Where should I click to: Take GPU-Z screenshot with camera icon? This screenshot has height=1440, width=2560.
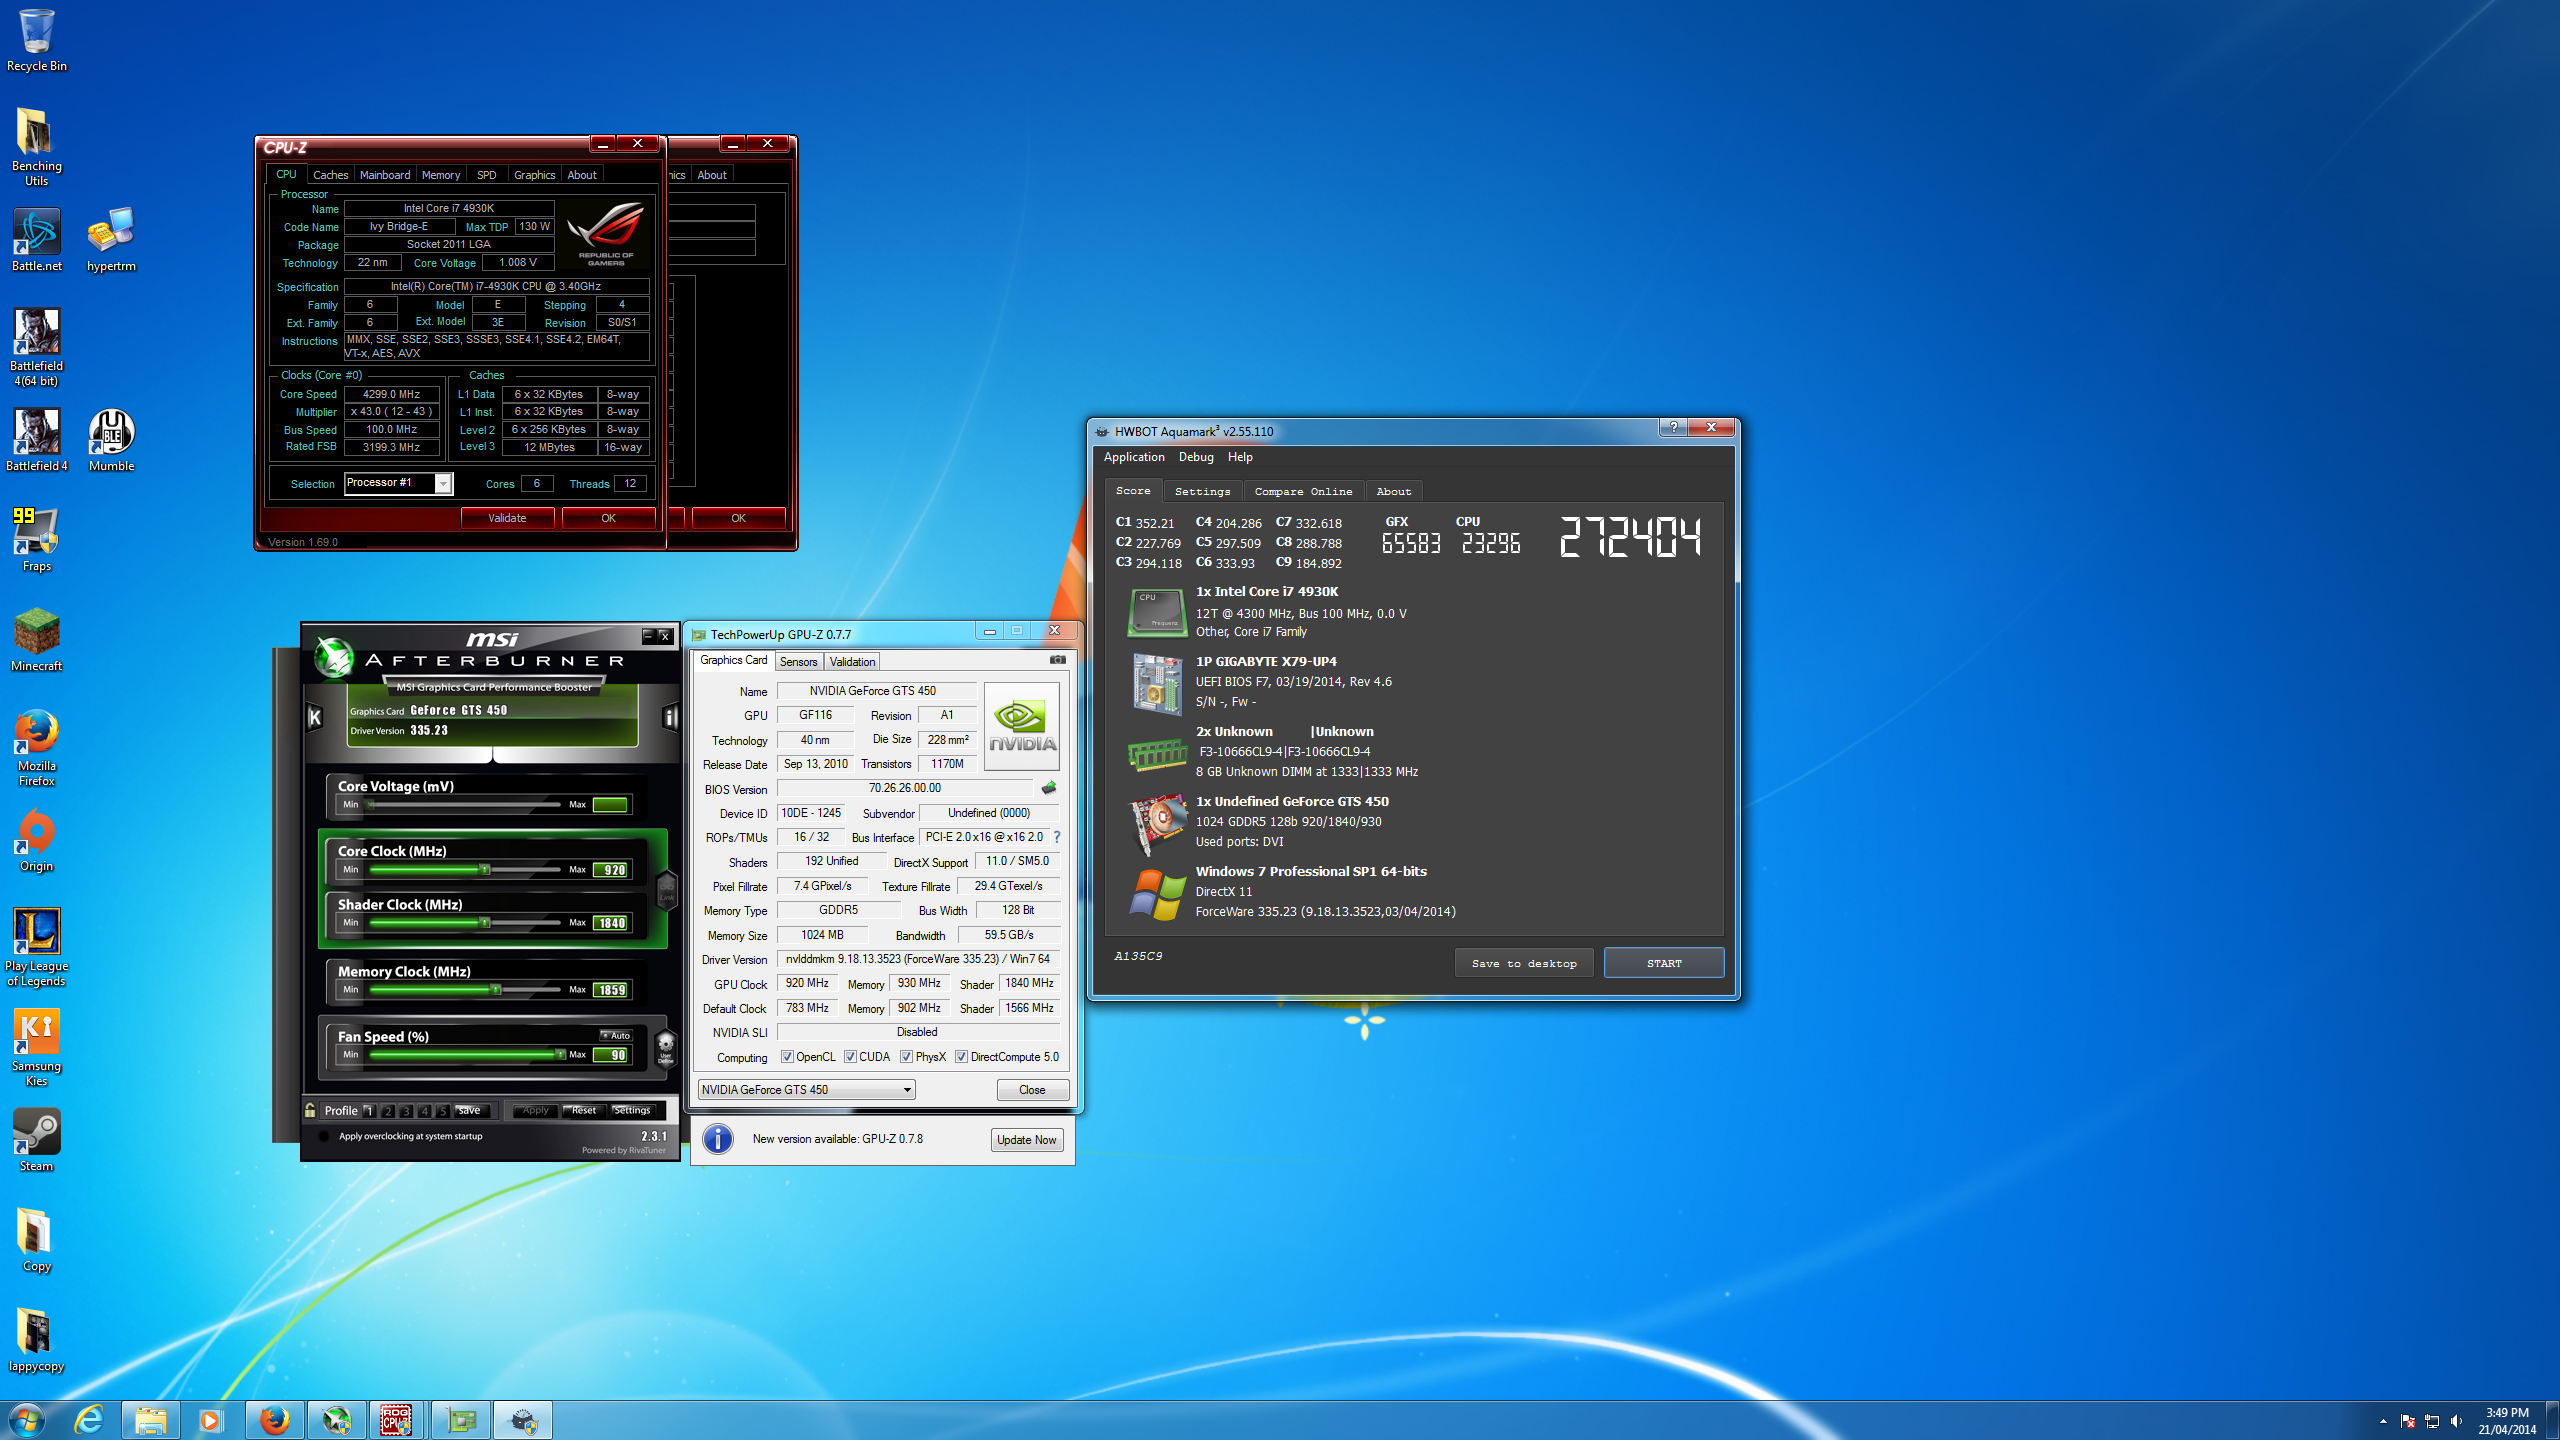(1057, 660)
